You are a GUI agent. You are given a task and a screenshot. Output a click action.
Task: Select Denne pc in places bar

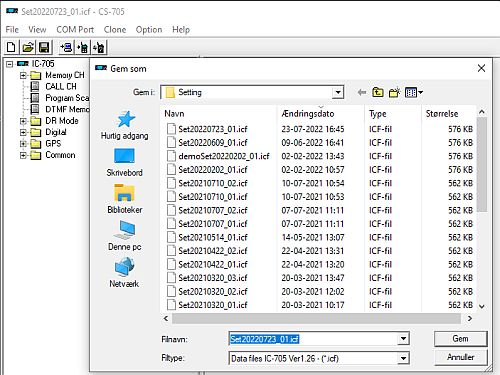pos(125,236)
